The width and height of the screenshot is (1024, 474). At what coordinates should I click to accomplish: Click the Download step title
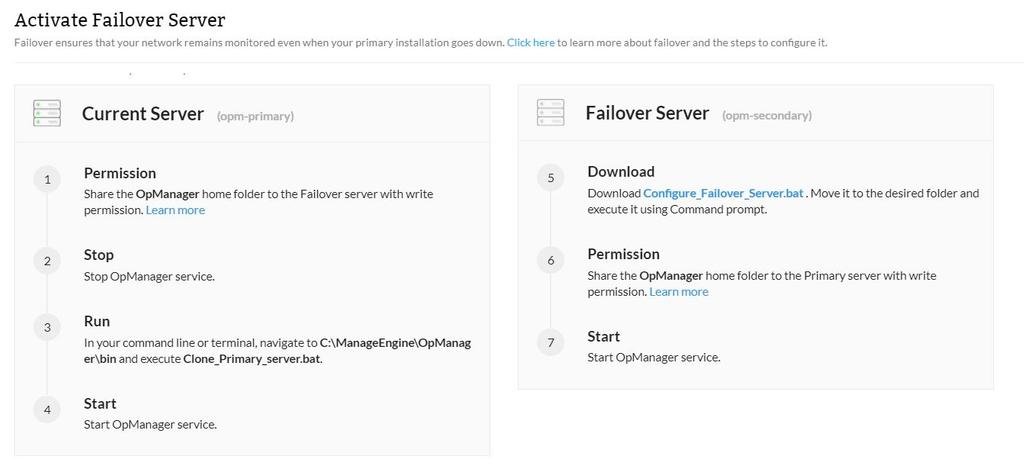(x=621, y=172)
